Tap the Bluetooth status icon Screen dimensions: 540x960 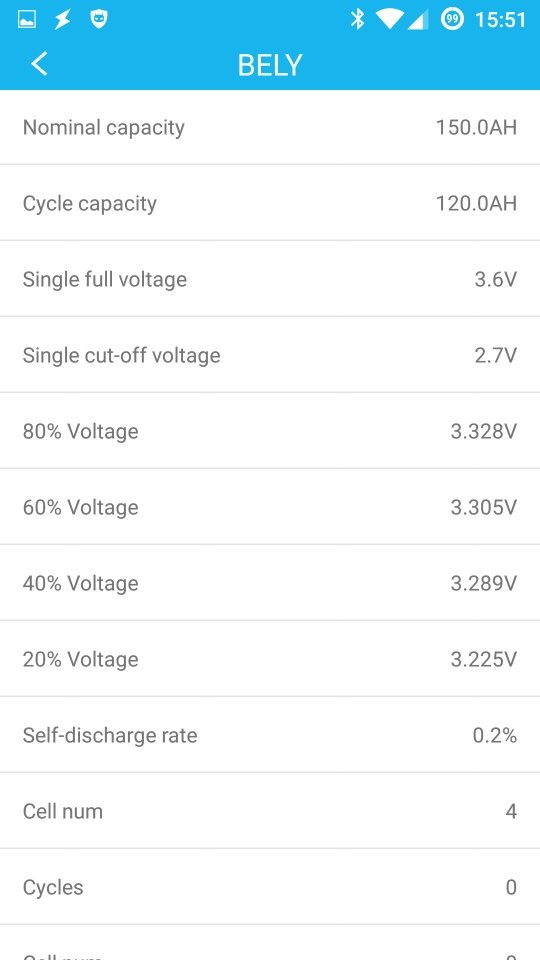(x=357, y=20)
